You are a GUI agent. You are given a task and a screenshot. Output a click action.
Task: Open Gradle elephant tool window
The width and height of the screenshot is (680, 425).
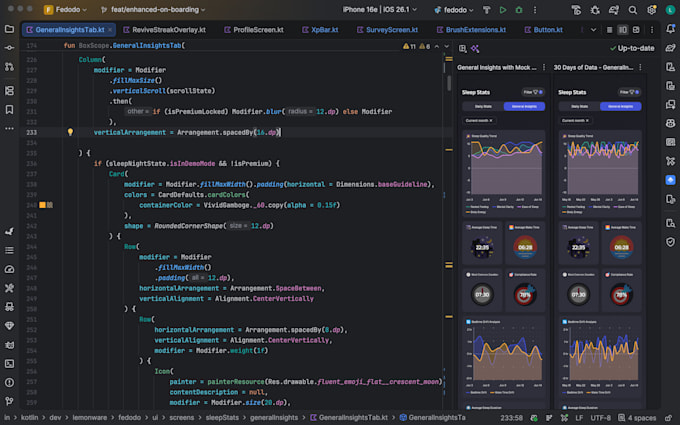(670, 48)
